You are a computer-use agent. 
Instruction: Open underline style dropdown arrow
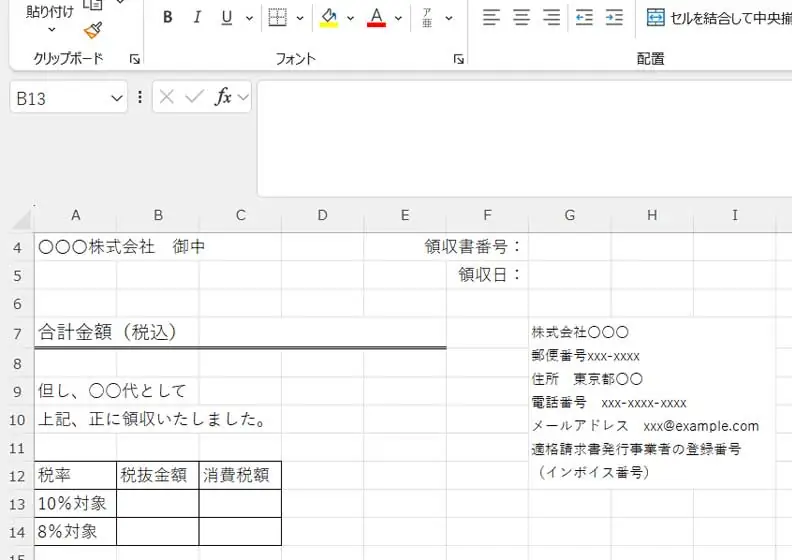(249, 18)
